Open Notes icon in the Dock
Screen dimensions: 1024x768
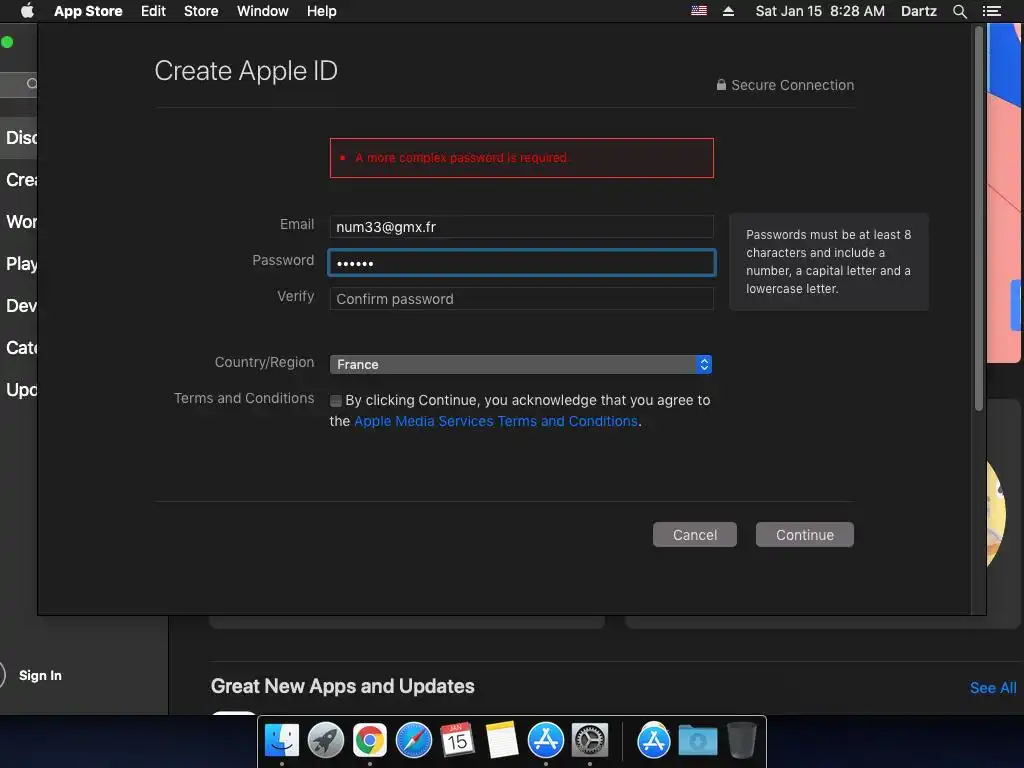coord(502,741)
